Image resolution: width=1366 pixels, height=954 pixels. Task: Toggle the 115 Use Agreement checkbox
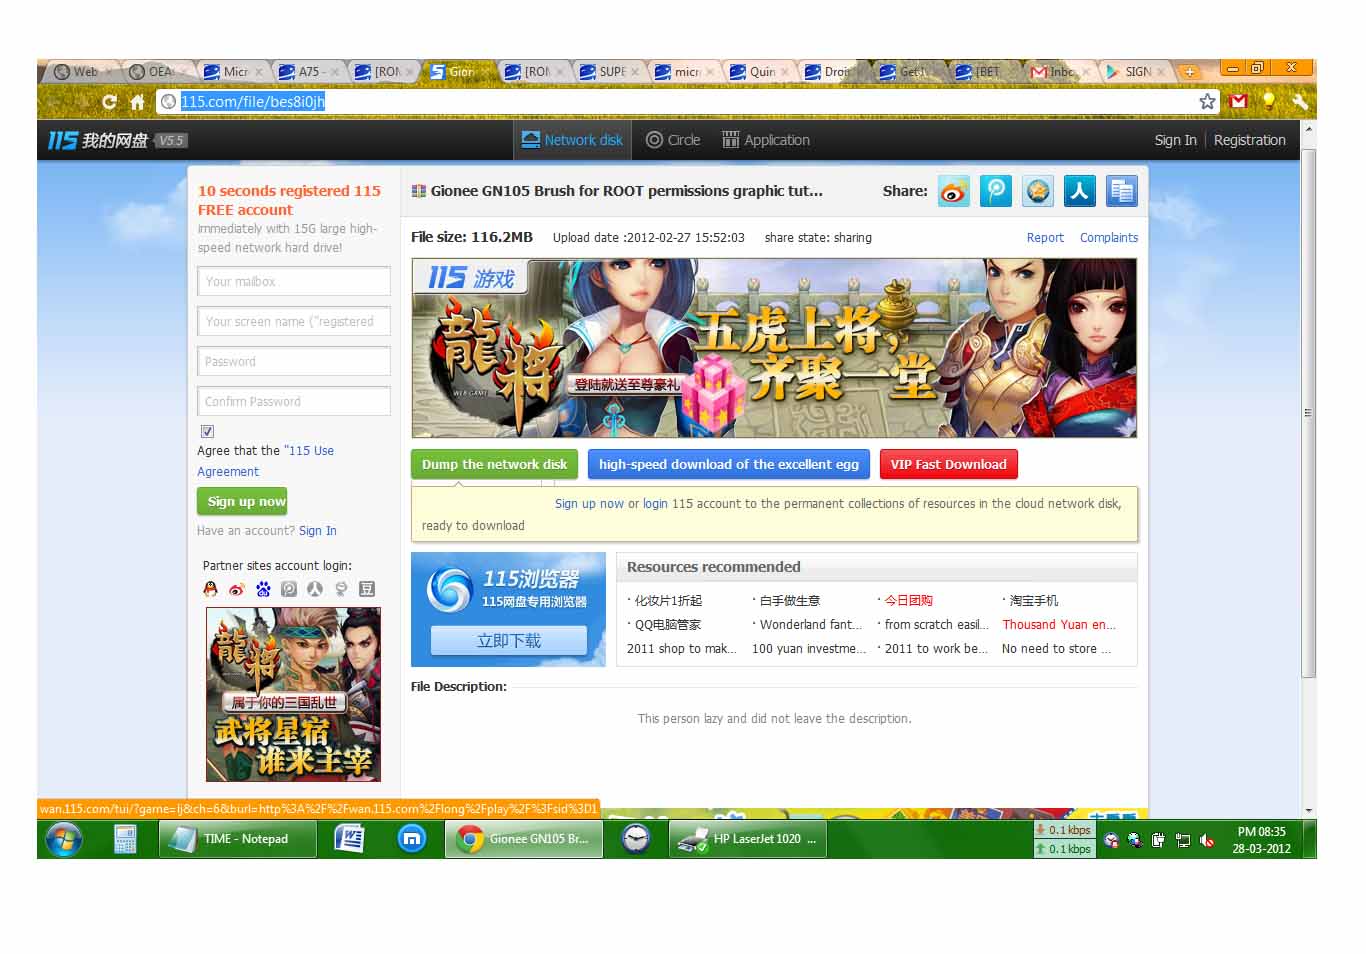(207, 431)
